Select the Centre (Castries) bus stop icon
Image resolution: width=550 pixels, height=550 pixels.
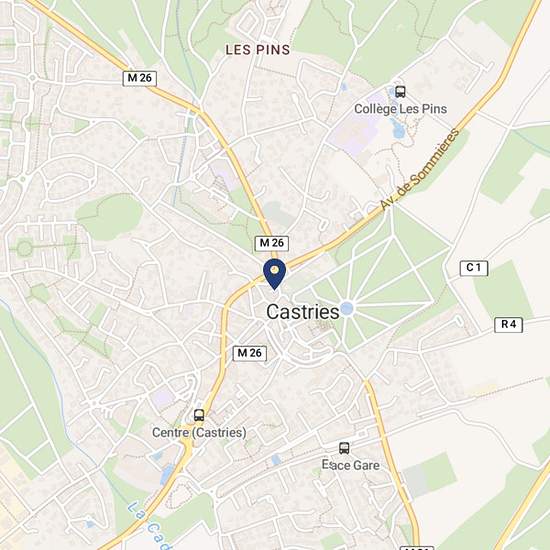coord(199,415)
